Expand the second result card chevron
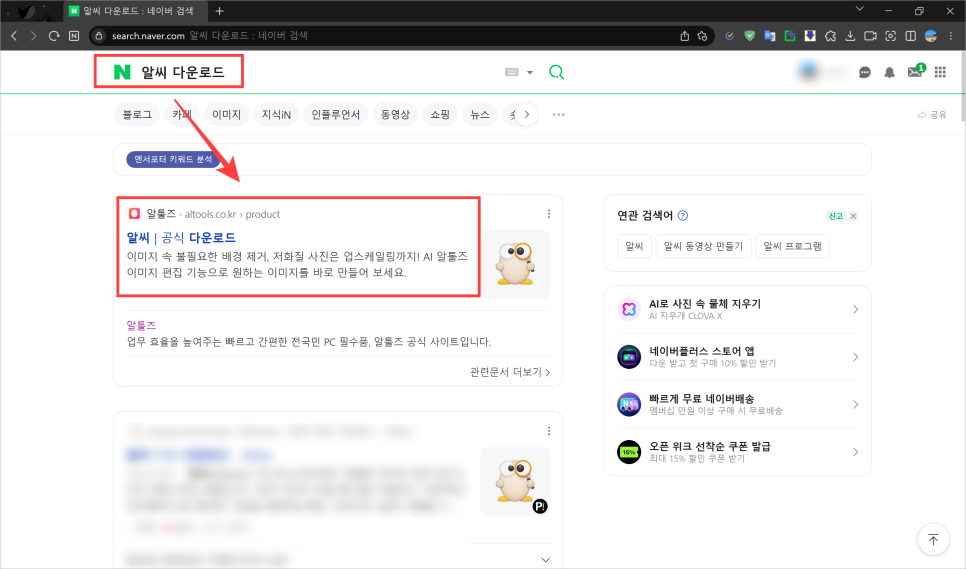966x569 pixels. click(546, 560)
